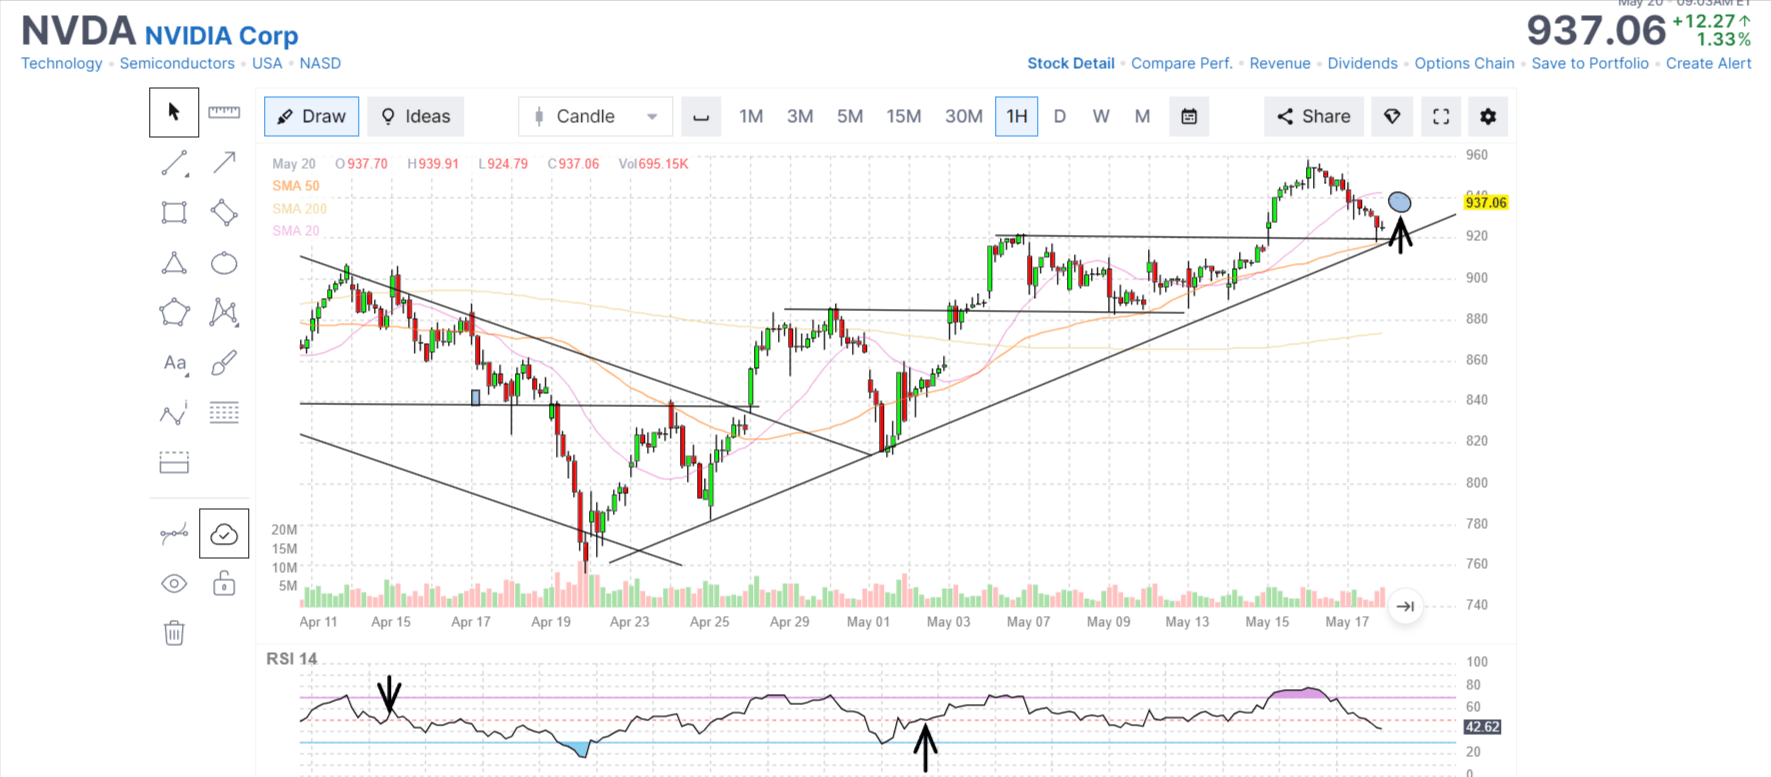Screen dimensions: 1771x777
Task: Expand the text tool options
Action: (x=175, y=363)
